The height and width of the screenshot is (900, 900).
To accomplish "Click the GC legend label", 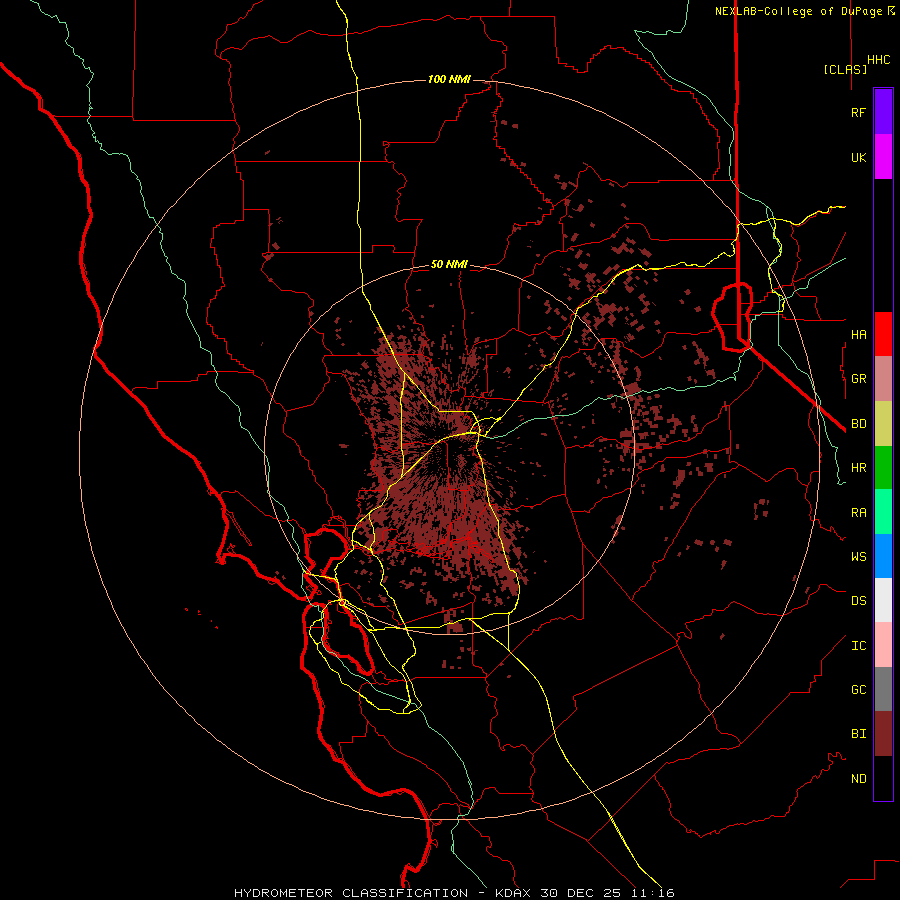I will 858,690.
